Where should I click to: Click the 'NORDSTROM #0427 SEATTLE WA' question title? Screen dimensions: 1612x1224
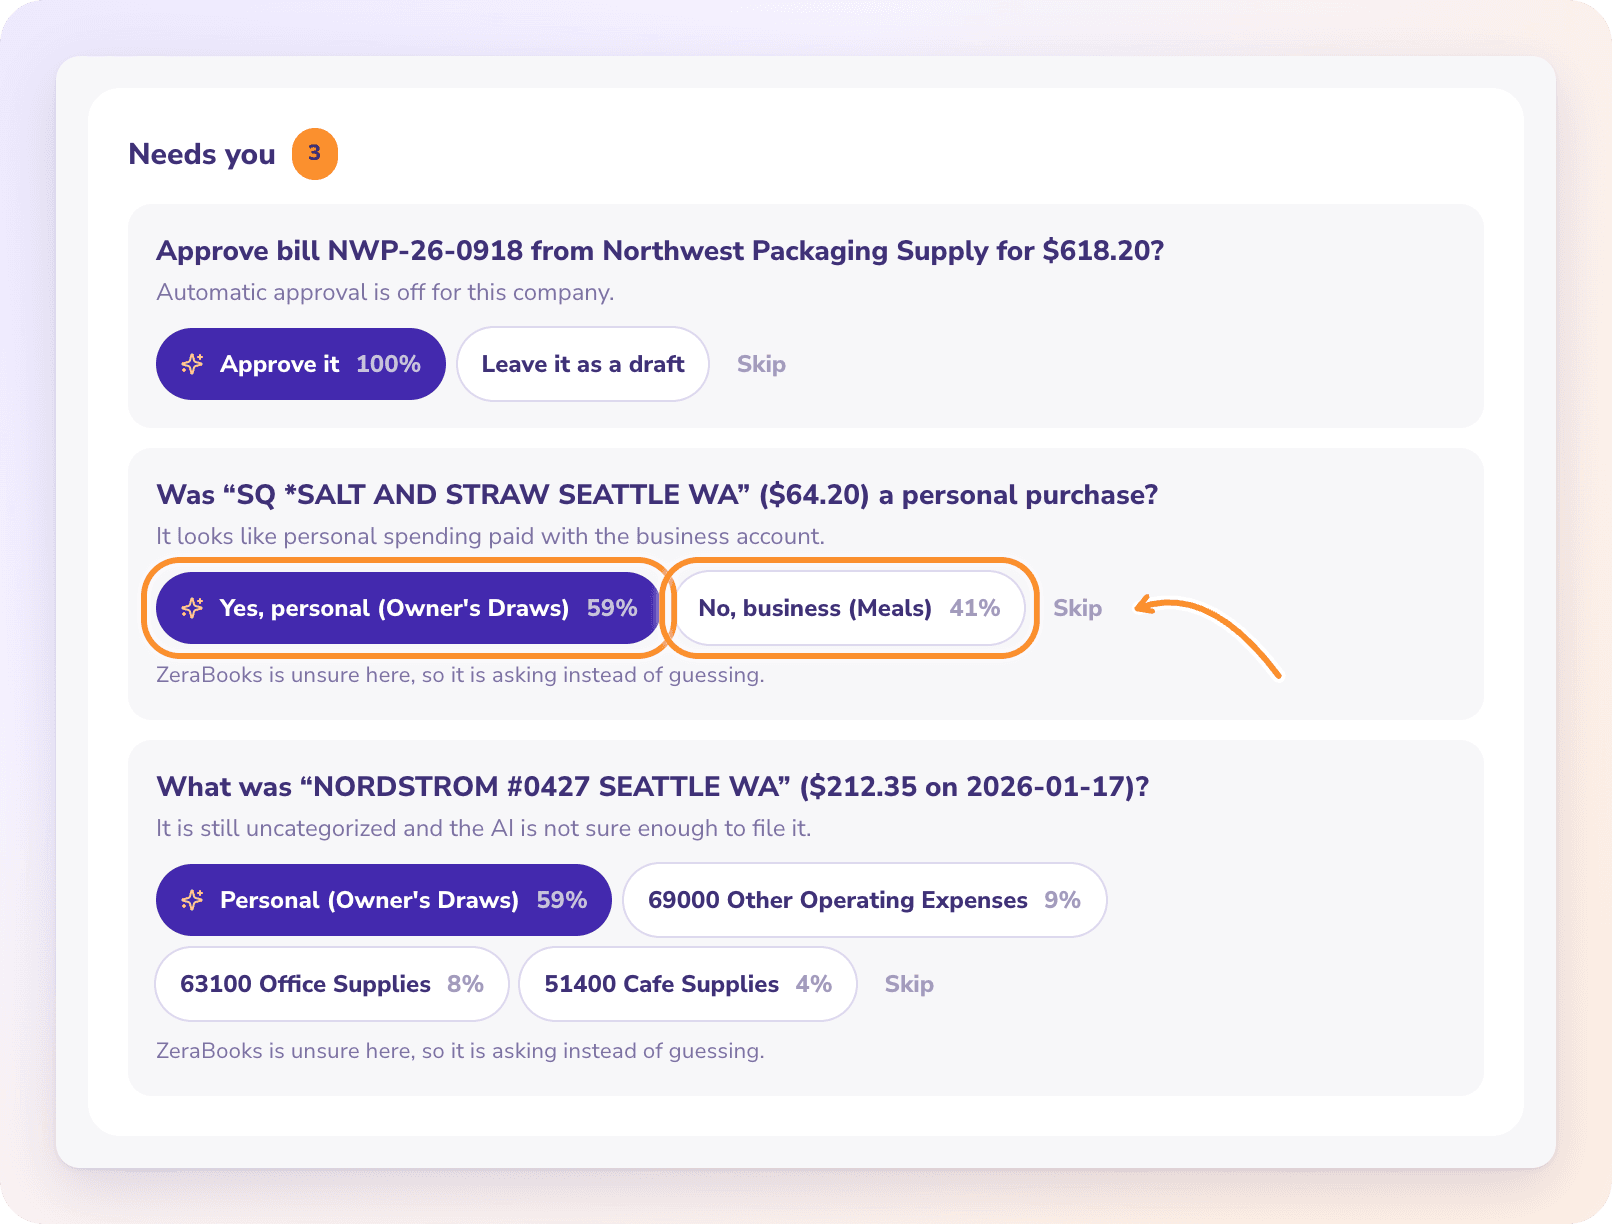653,786
